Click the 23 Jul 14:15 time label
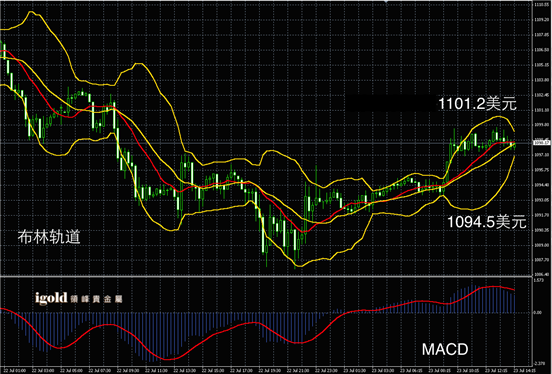552x374 pixels. pyautogui.click(x=525, y=370)
